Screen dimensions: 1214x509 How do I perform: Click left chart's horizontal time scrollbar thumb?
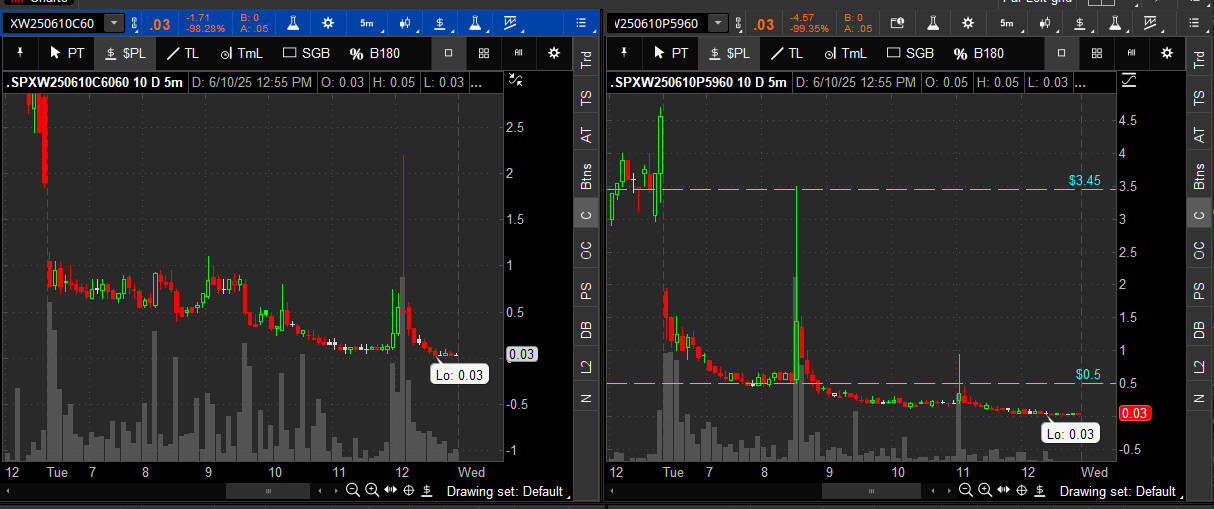point(267,491)
